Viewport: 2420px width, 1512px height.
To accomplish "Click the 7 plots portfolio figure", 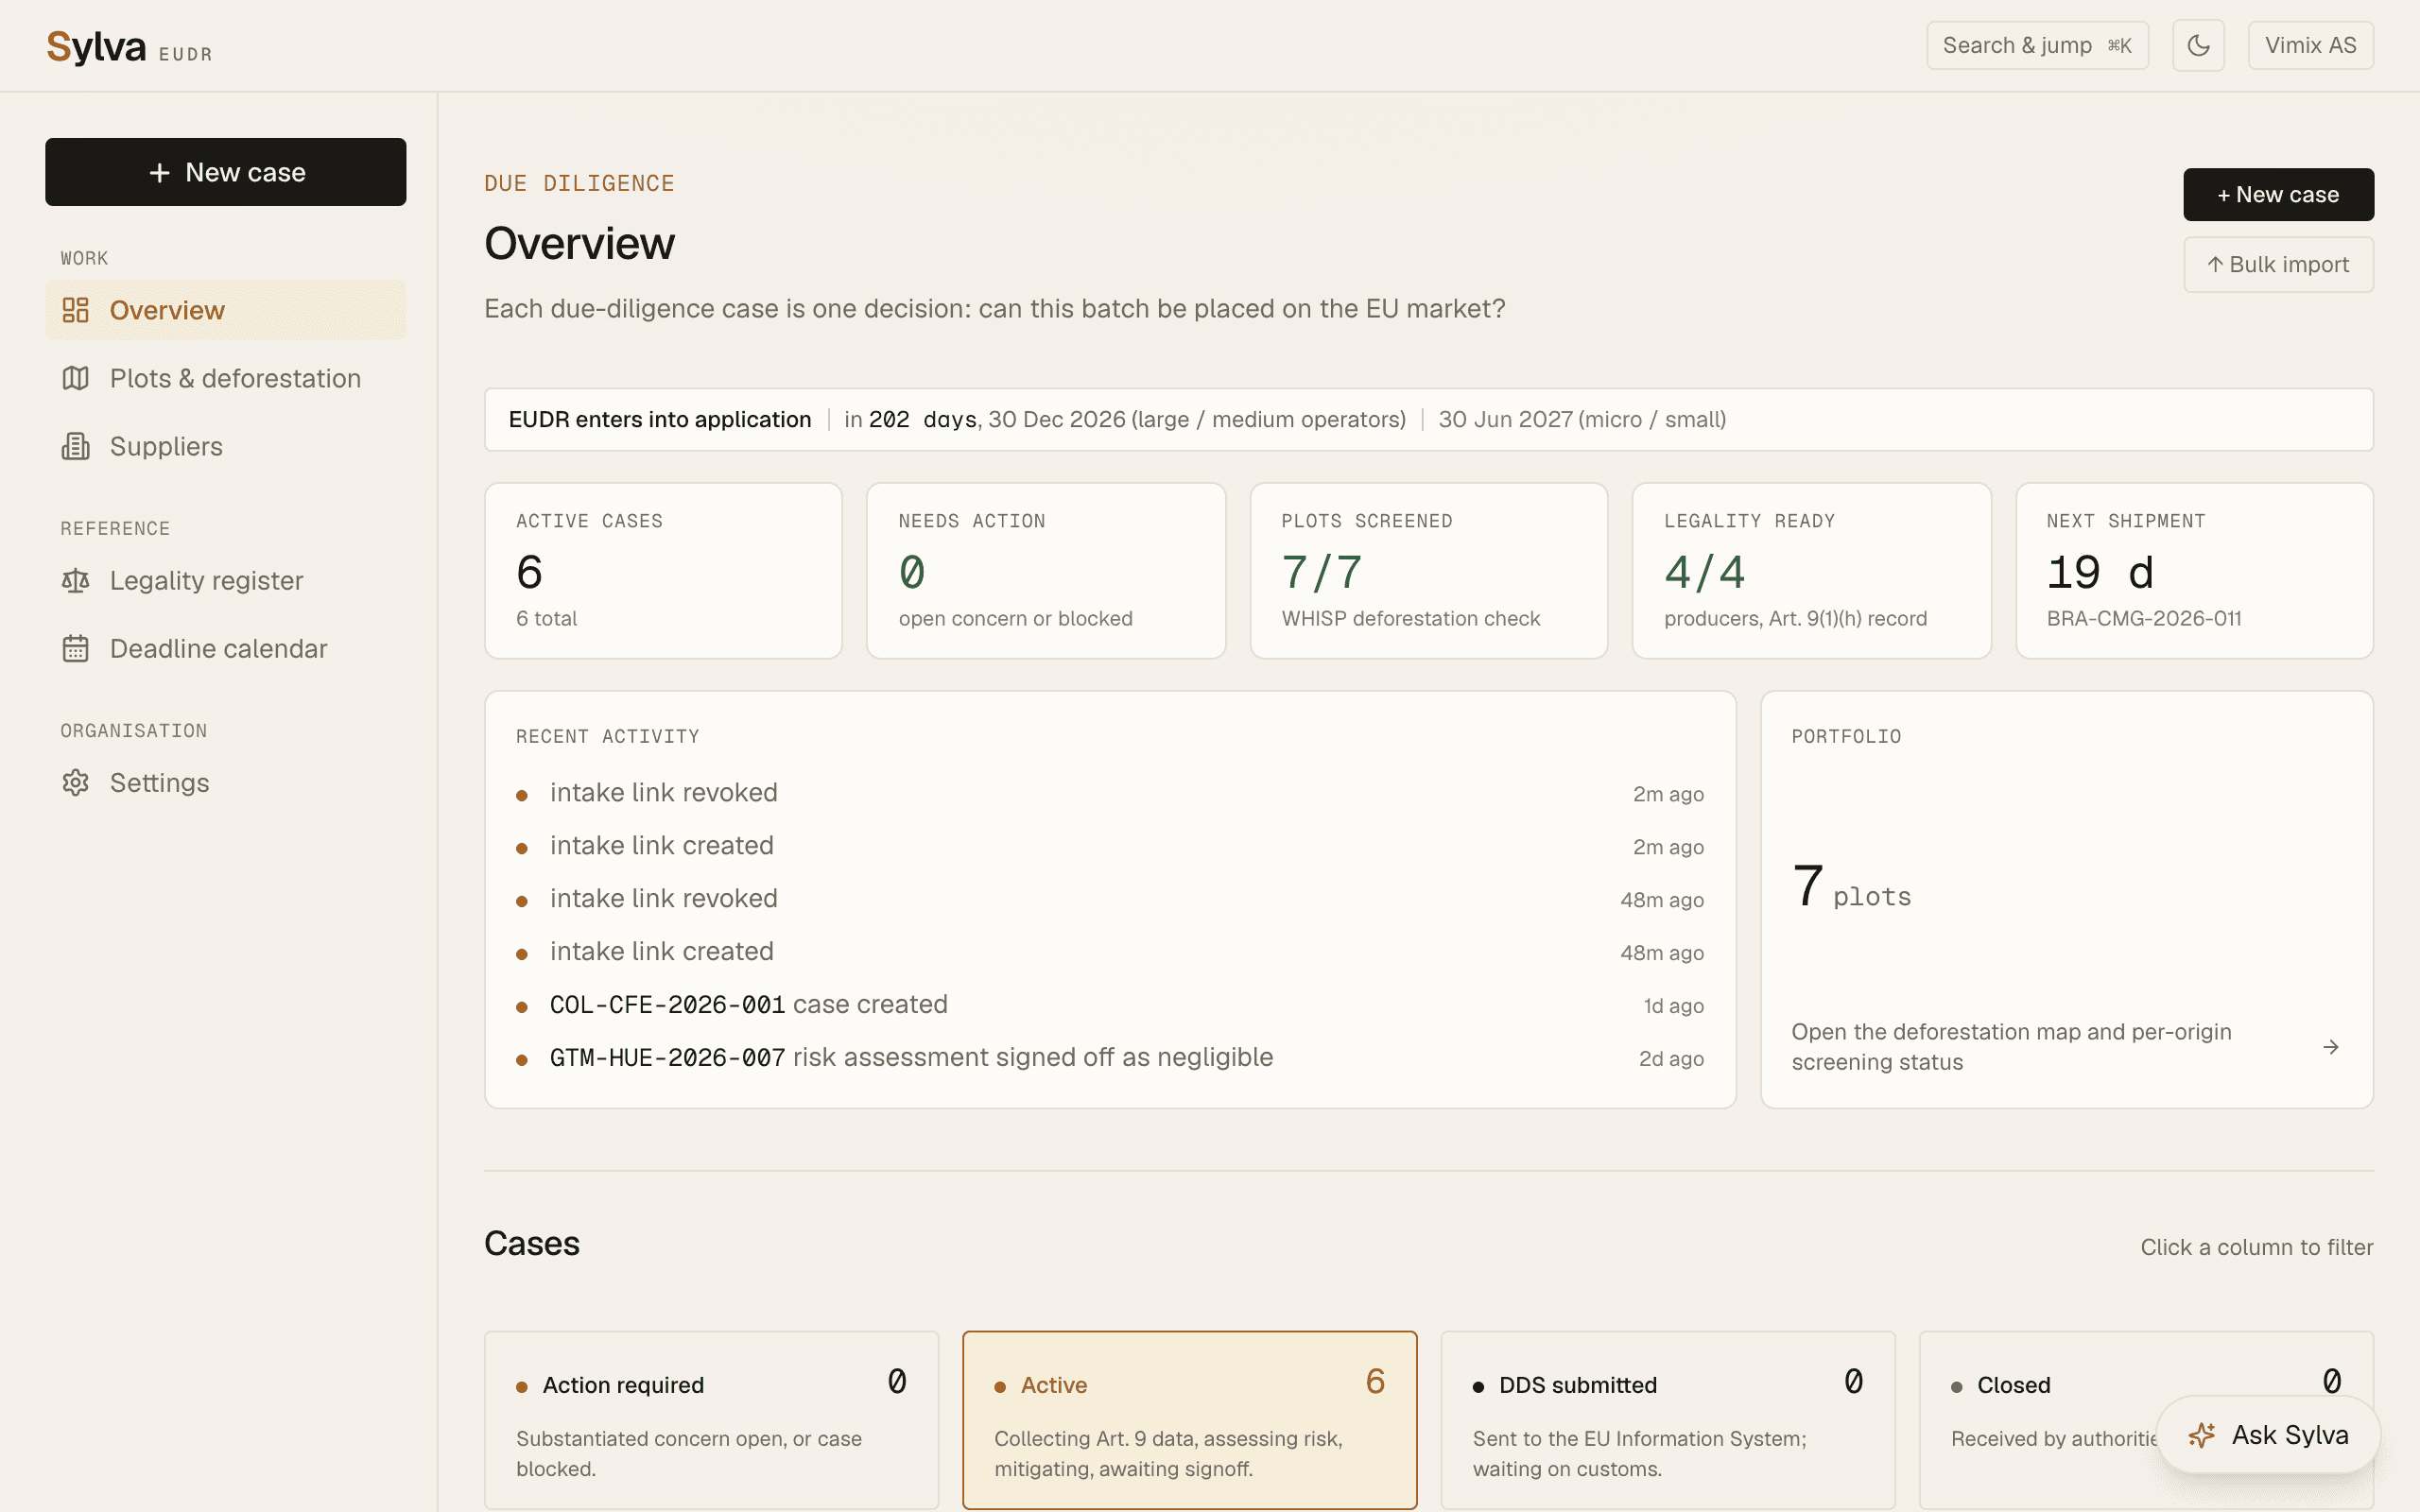I will tap(1851, 887).
